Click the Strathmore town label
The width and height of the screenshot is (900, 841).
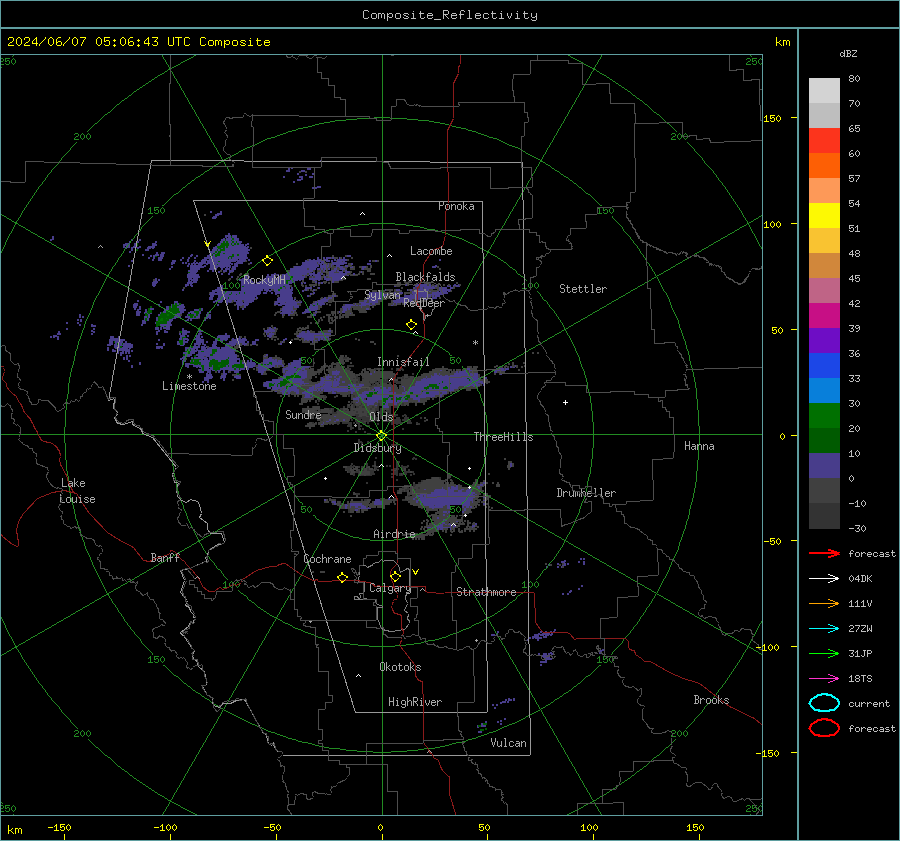[x=486, y=592]
